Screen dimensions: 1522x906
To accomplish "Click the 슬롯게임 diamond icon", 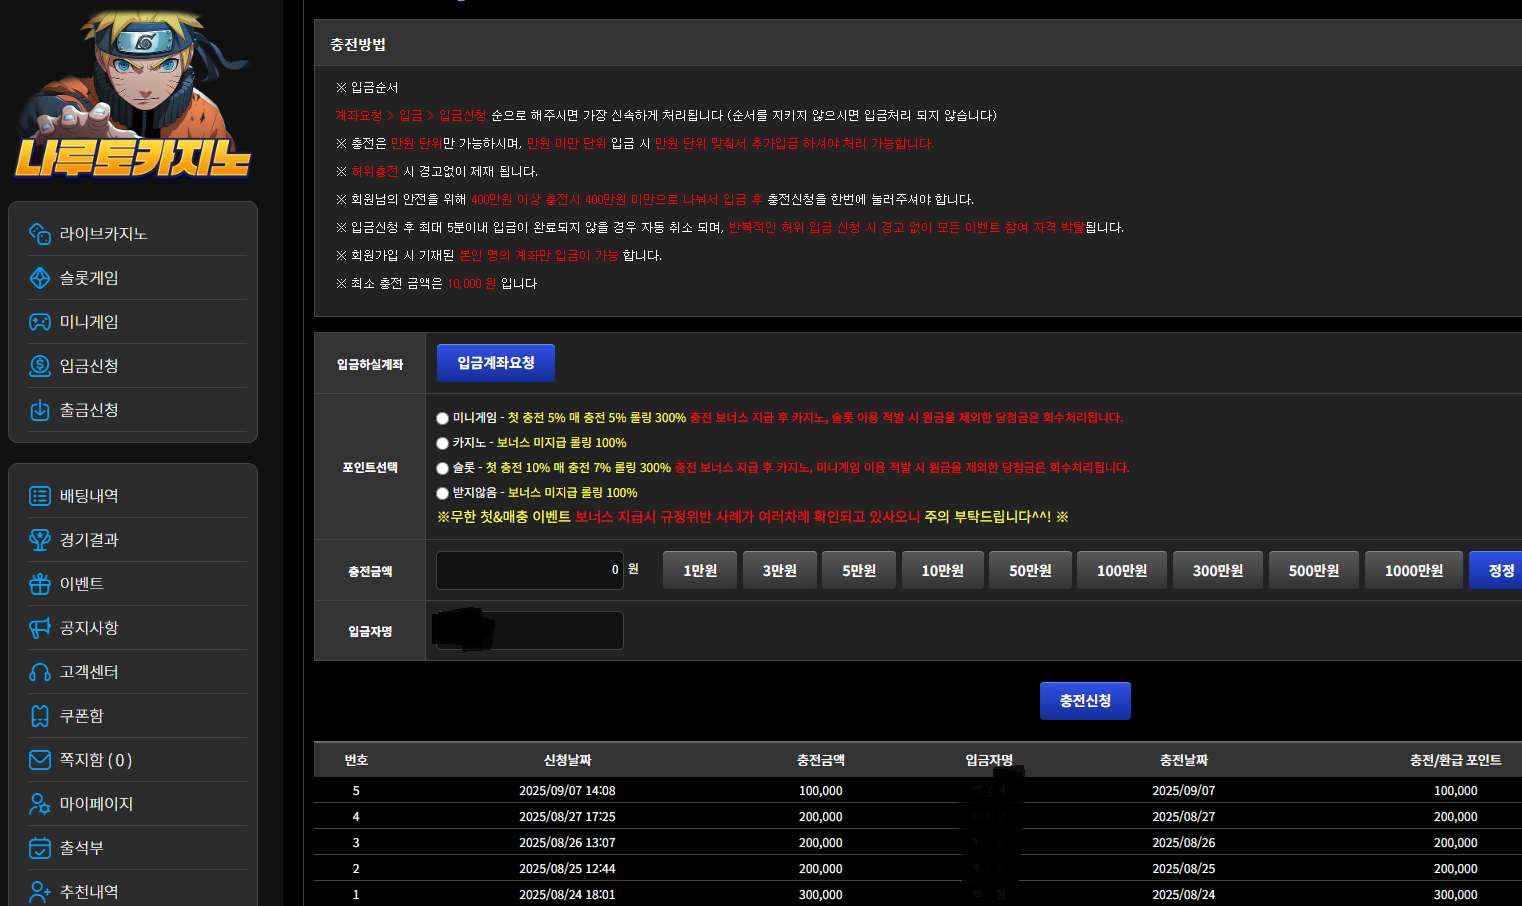I will [x=40, y=278].
